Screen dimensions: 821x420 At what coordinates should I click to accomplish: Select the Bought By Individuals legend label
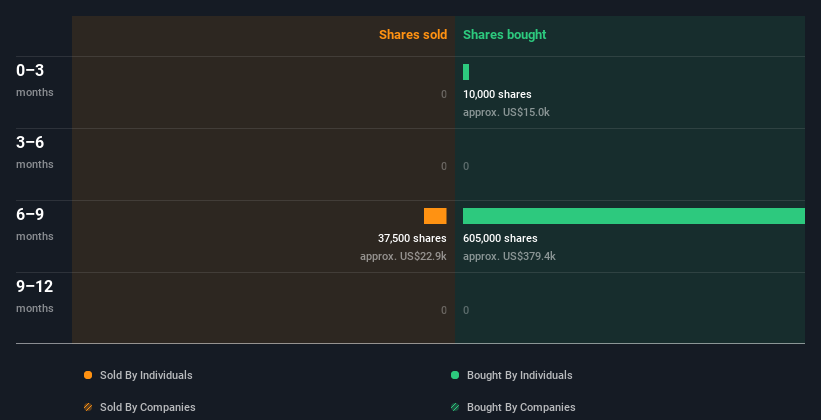(x=519, y=375)
